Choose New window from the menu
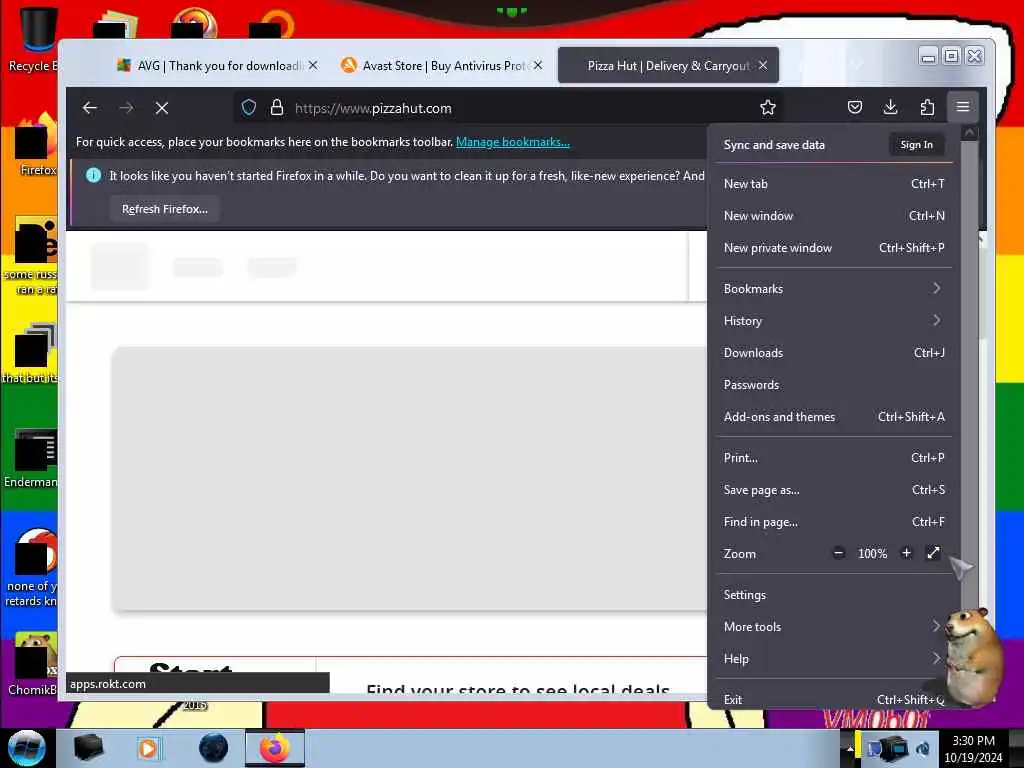 (834, 216)
